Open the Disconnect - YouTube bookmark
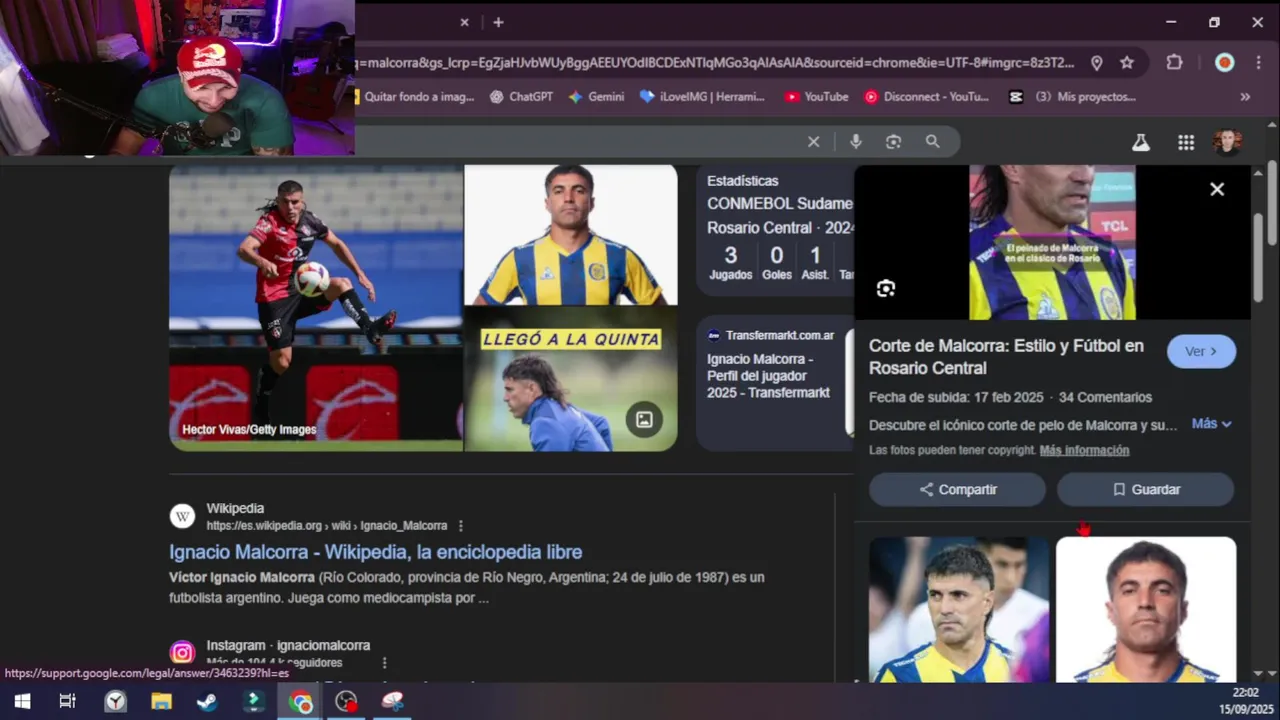 [x=926, y=97]
